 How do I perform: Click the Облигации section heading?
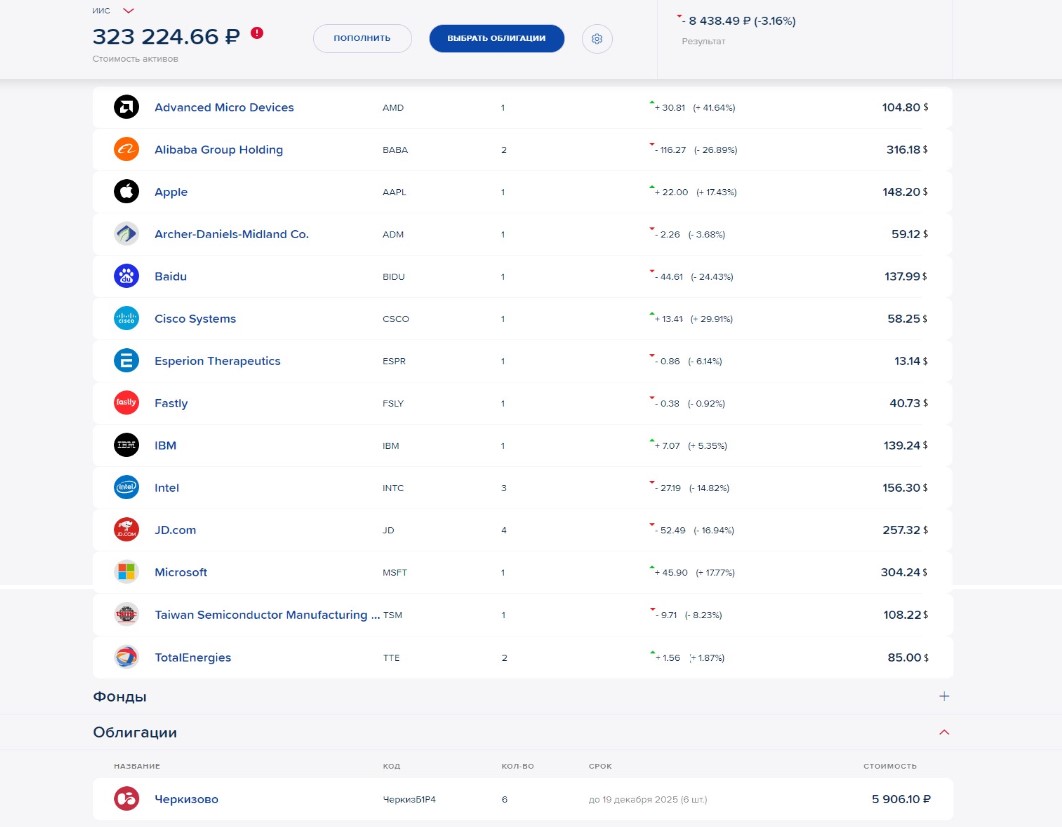(135, 732)
